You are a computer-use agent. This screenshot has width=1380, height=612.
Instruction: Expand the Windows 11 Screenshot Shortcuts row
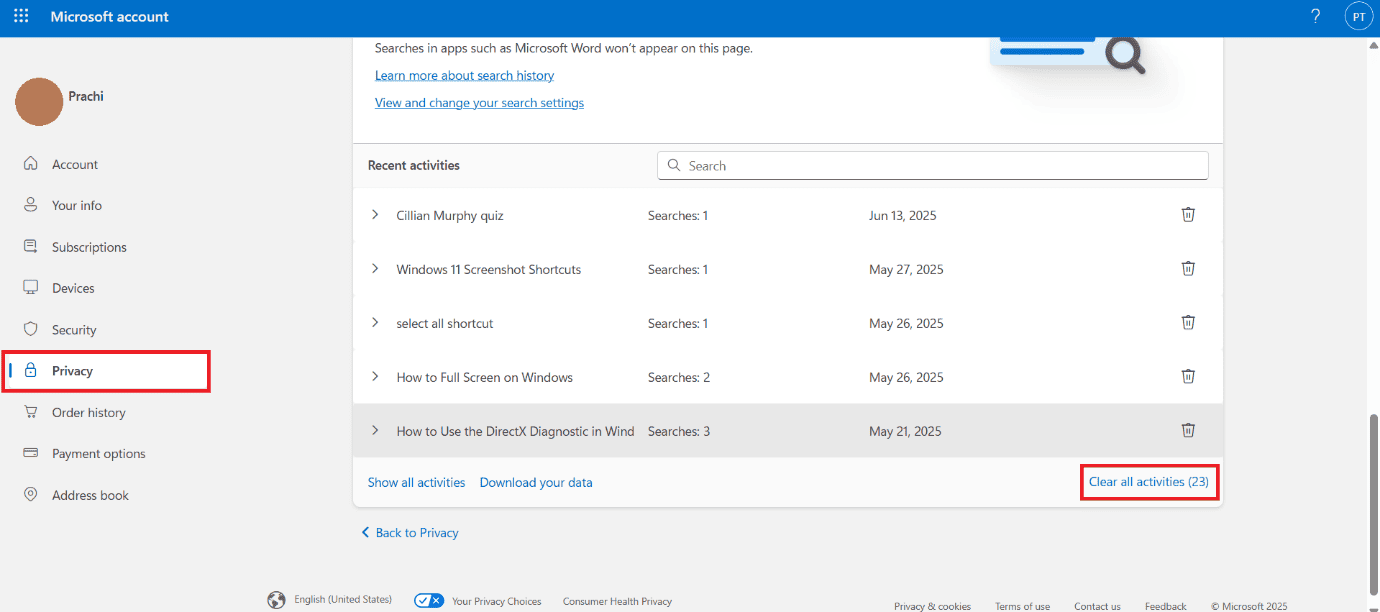(x=375, y=269)
